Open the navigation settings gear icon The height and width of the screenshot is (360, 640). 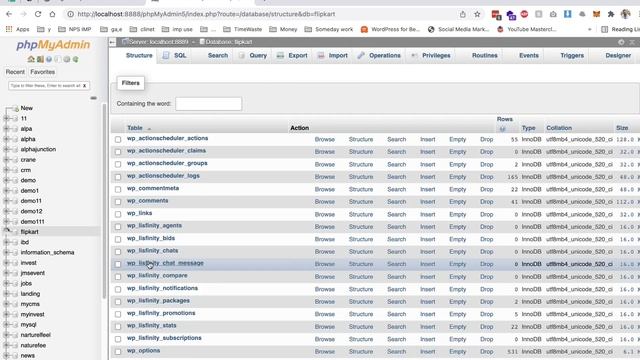tap(67, 59)
